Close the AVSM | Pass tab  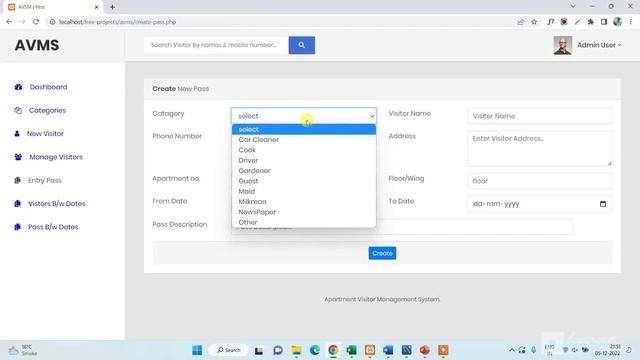click(x=97, y=7)
